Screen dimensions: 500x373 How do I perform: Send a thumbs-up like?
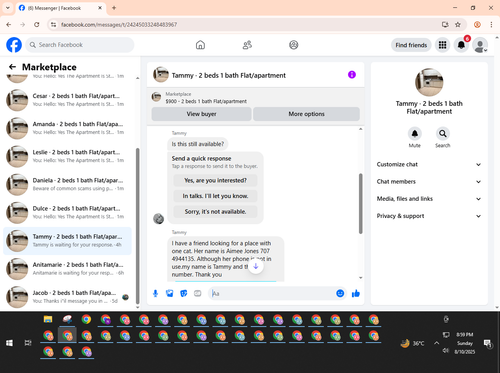(x=356, y=293)
